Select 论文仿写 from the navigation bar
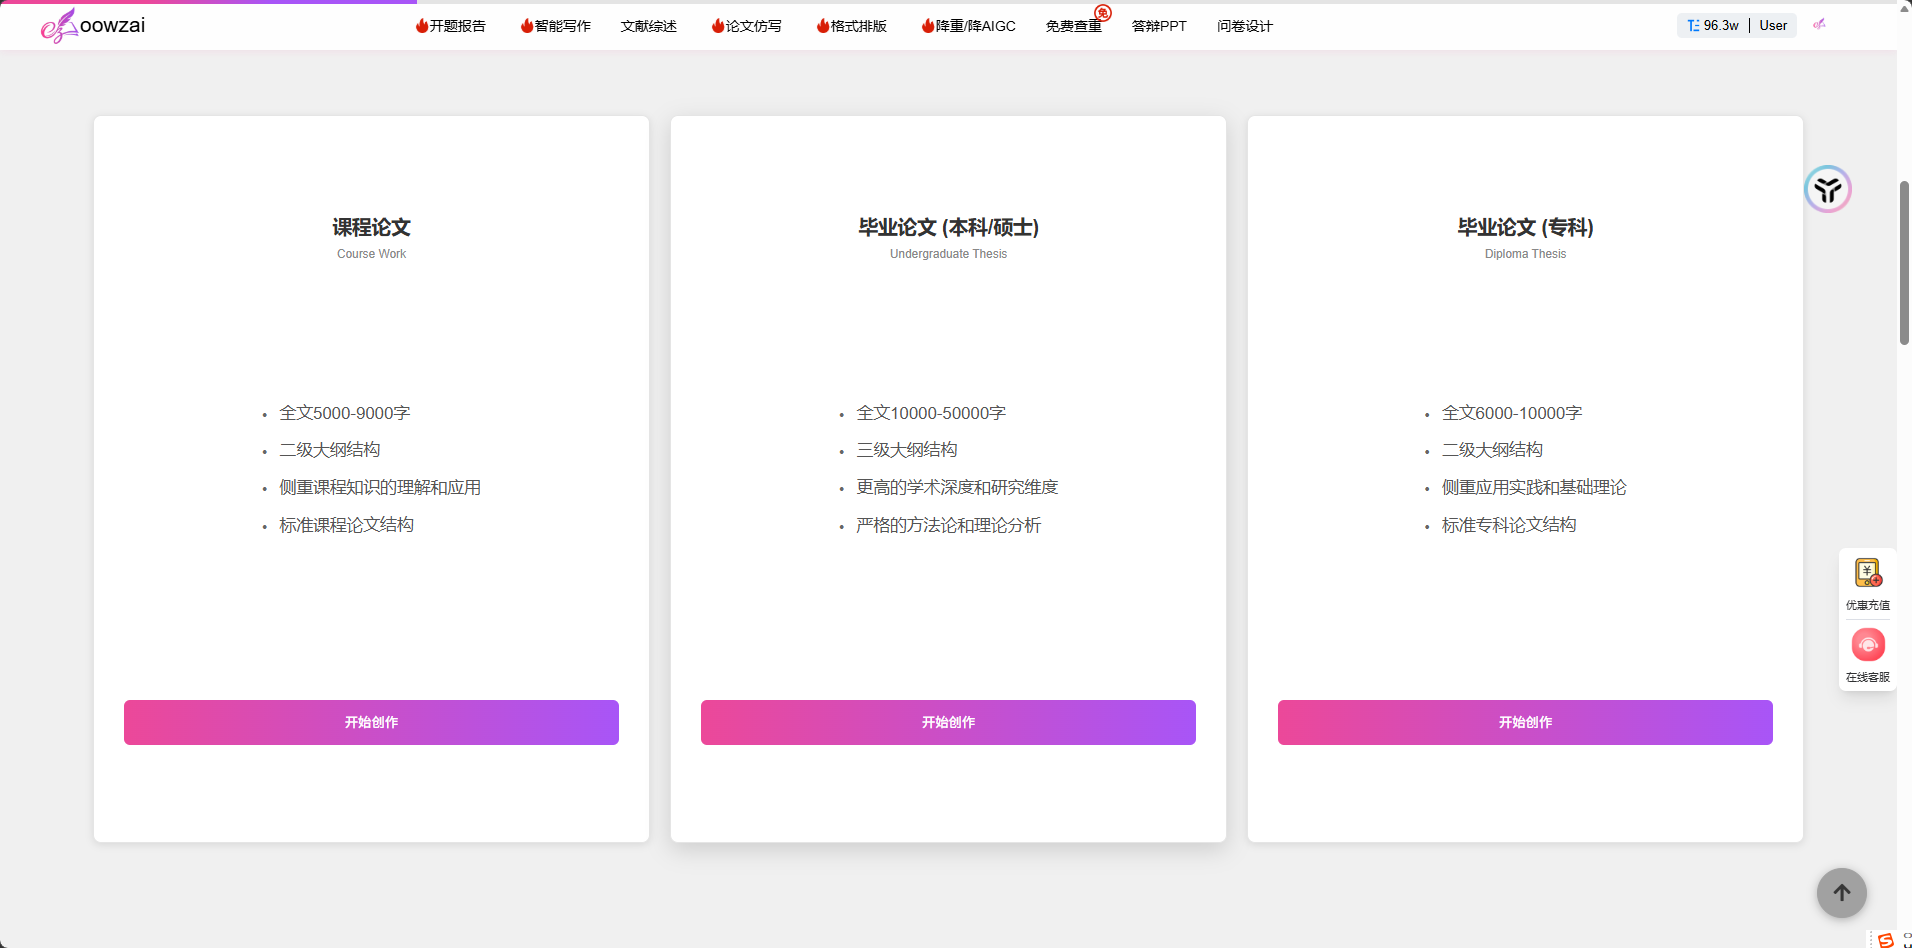The width and height of the screenshot is (1912, 948). pos(746,26)
